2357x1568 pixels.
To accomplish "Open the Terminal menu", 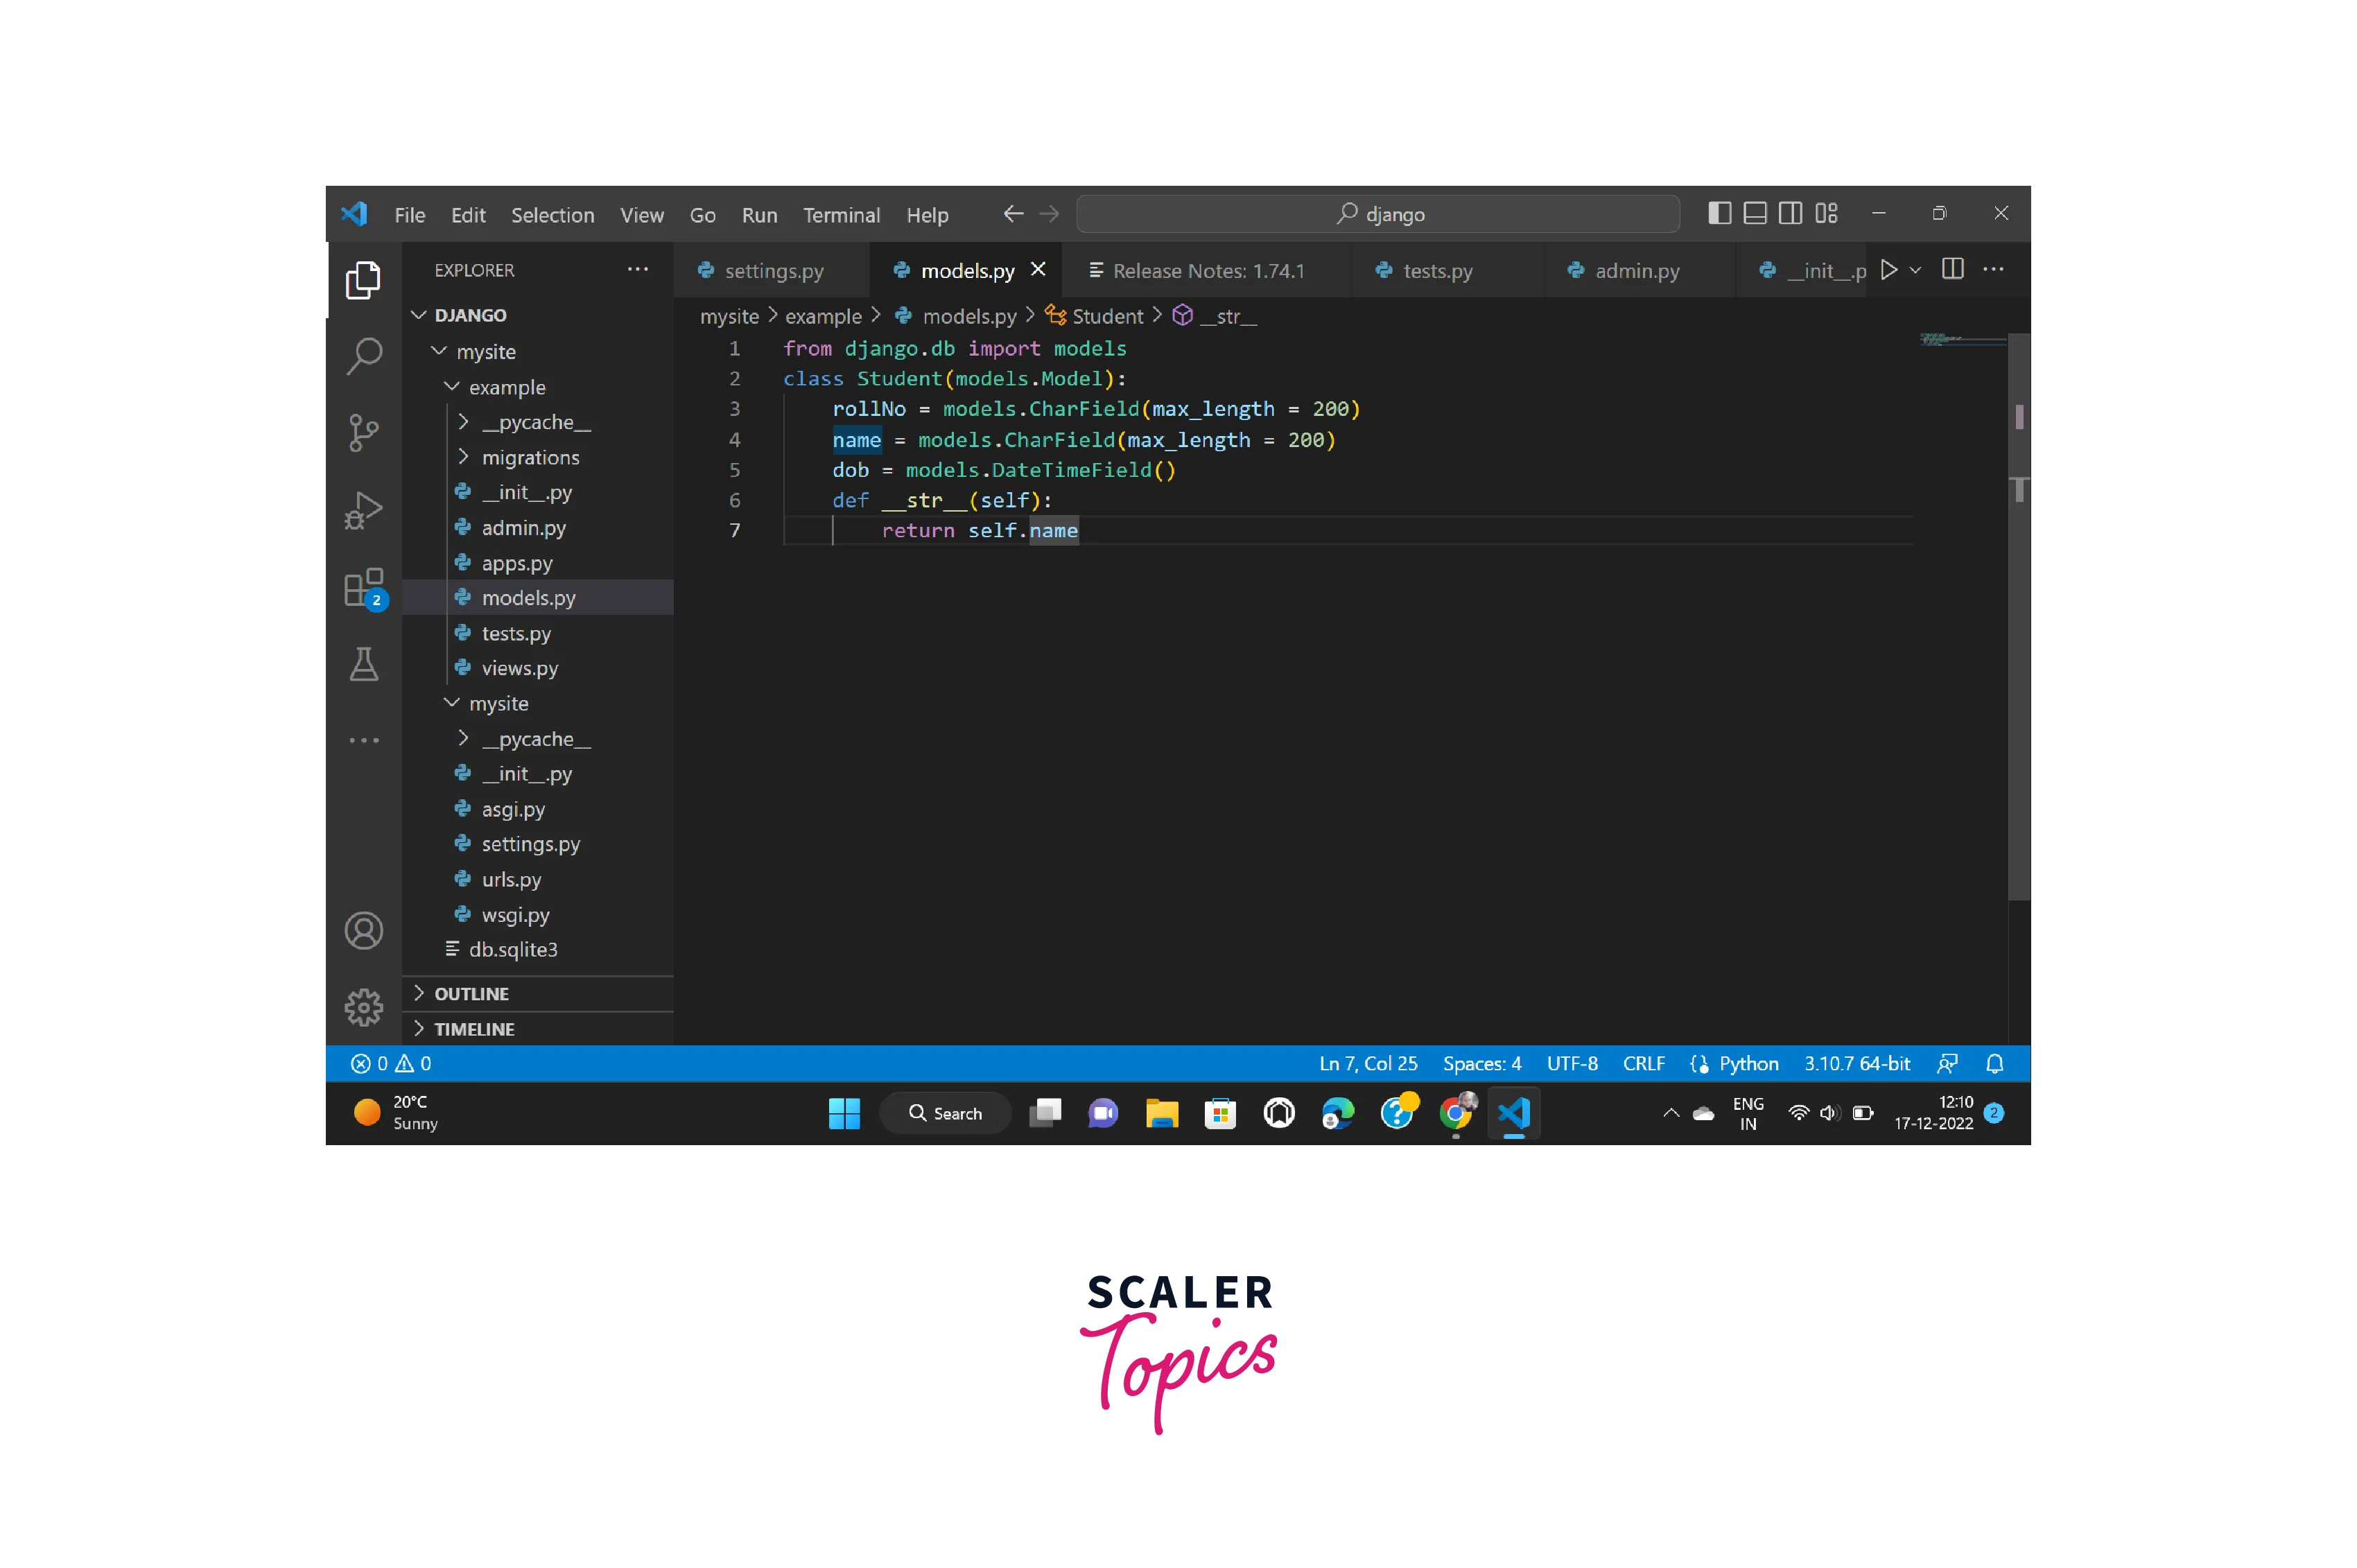I will point(841,215).
